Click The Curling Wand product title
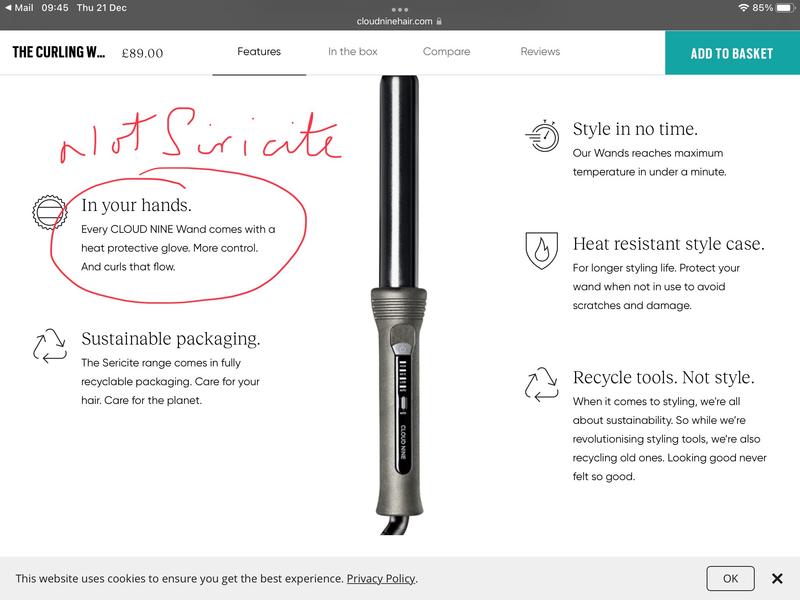Screen dimensions: 800x600 (x=58, y=53)
